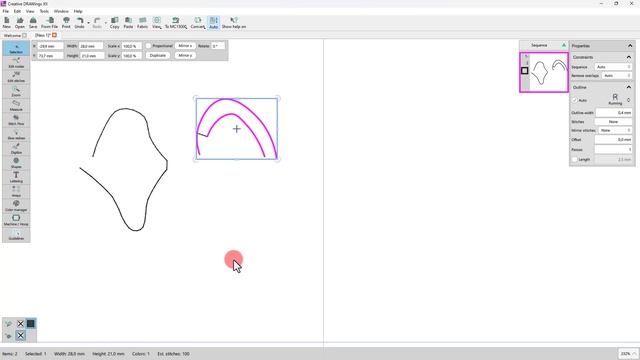Click the no-fill X swatch beside the dark color

tap(20, 324)
